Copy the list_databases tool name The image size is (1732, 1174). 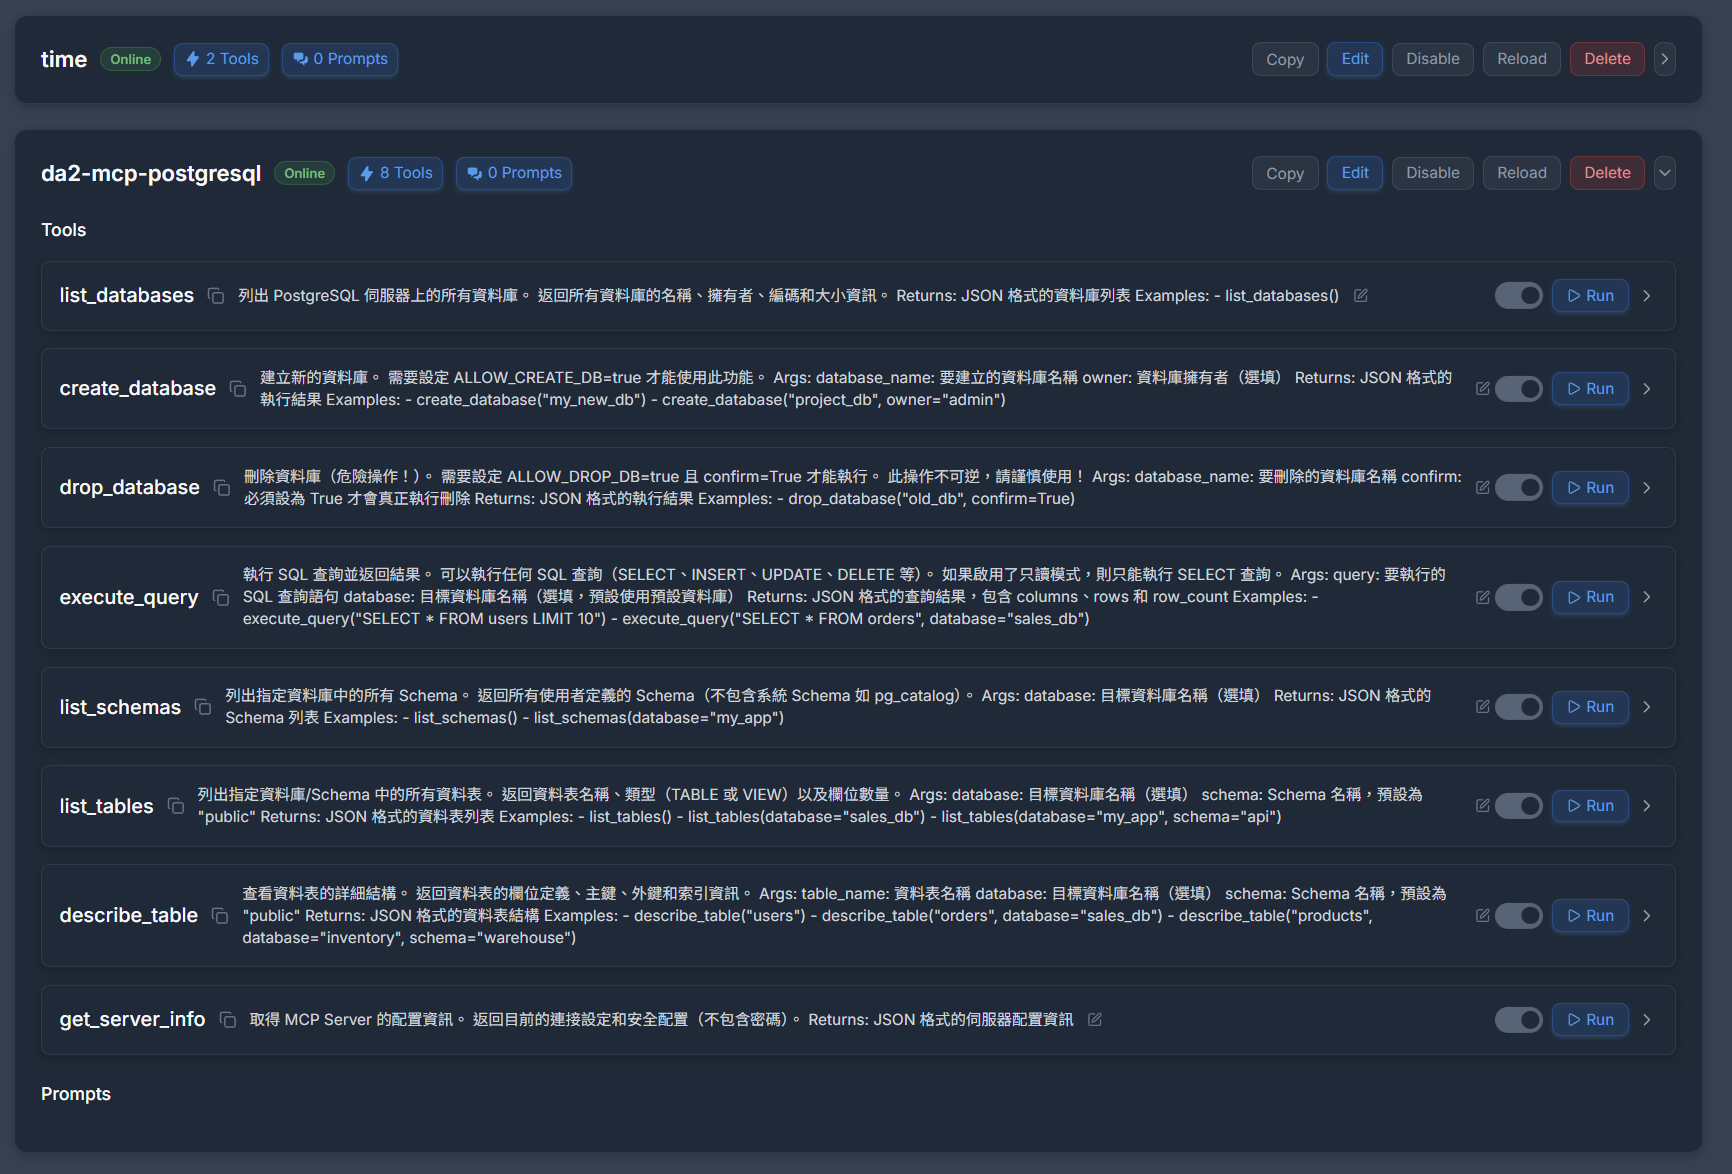click(215, 296)
